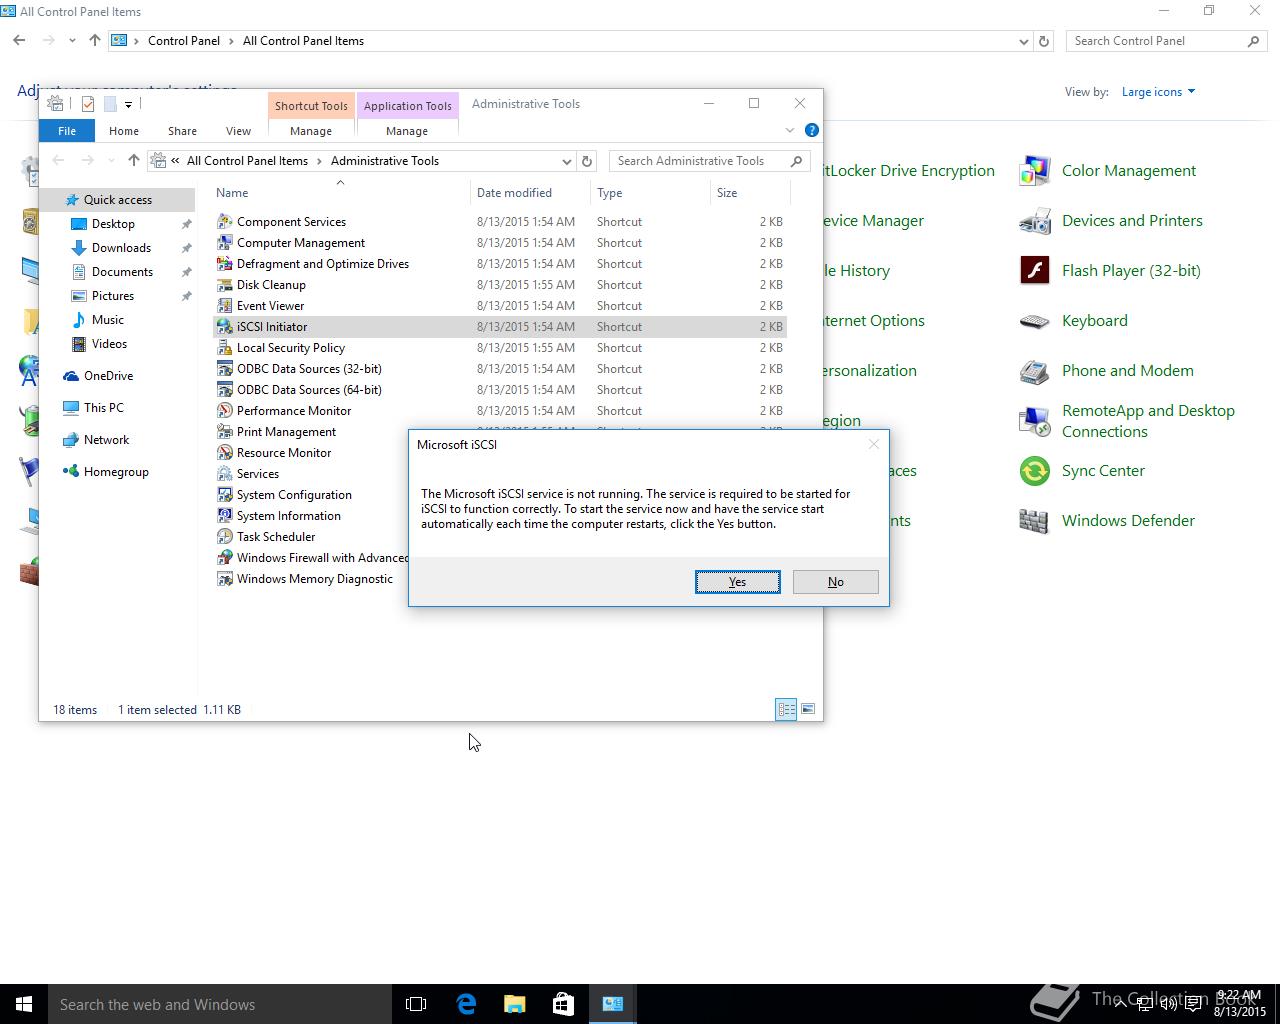Sort files by Name column header
Image resolution: width=1280 pixels, height=1024 pixels.
pos(342,193)
